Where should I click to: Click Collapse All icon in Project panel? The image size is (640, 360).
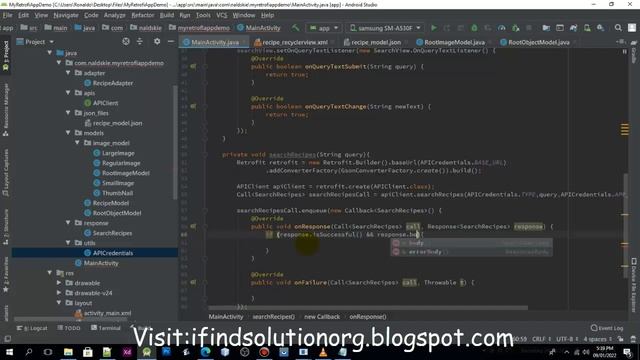(x=140, y=42)
